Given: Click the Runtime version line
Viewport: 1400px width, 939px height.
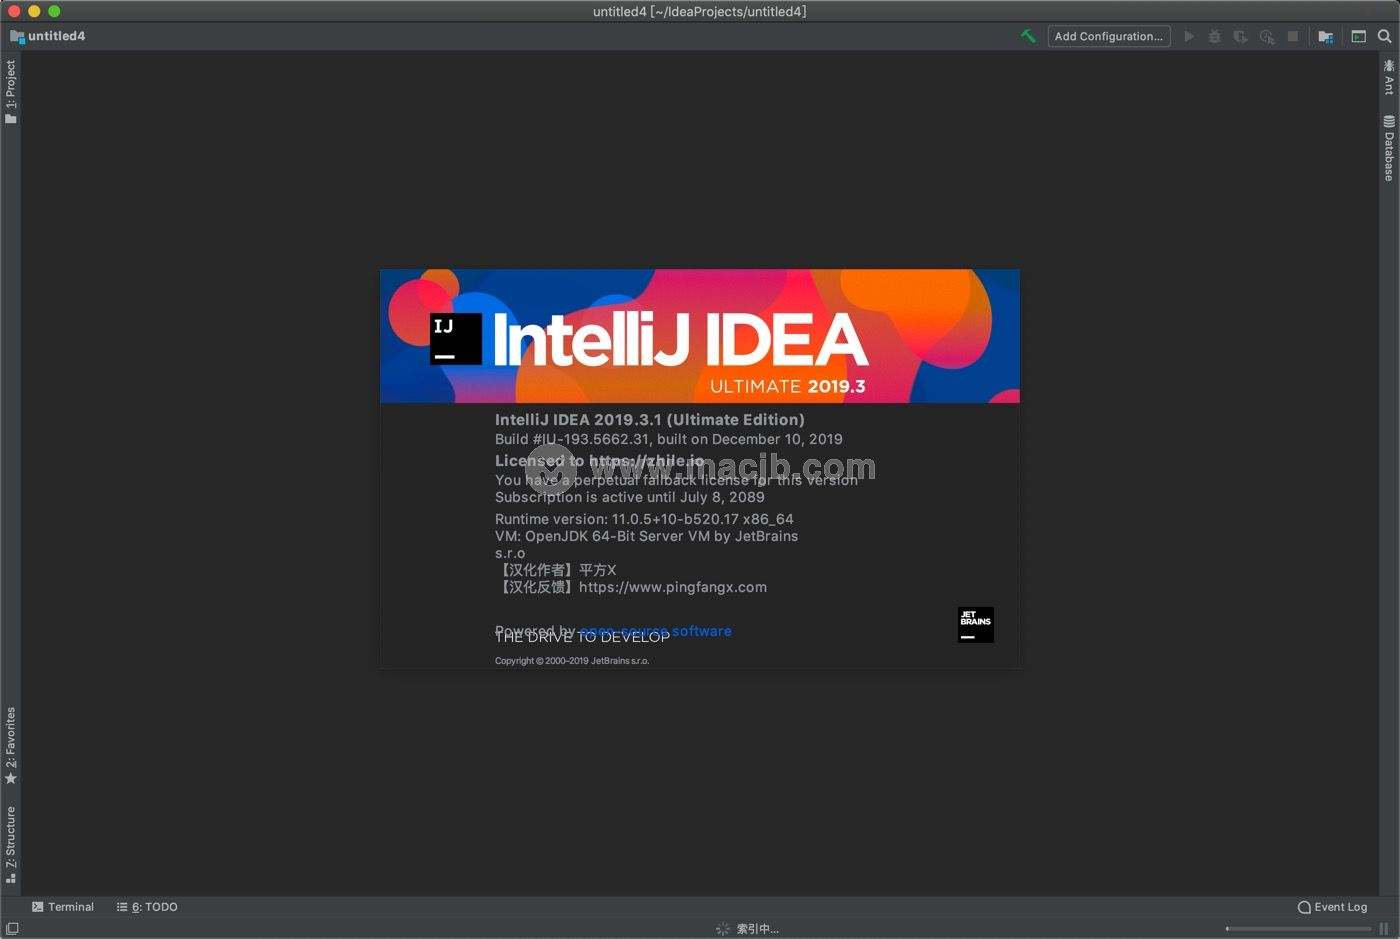Looking at the screenshot, I should click(x=644, y=519).
